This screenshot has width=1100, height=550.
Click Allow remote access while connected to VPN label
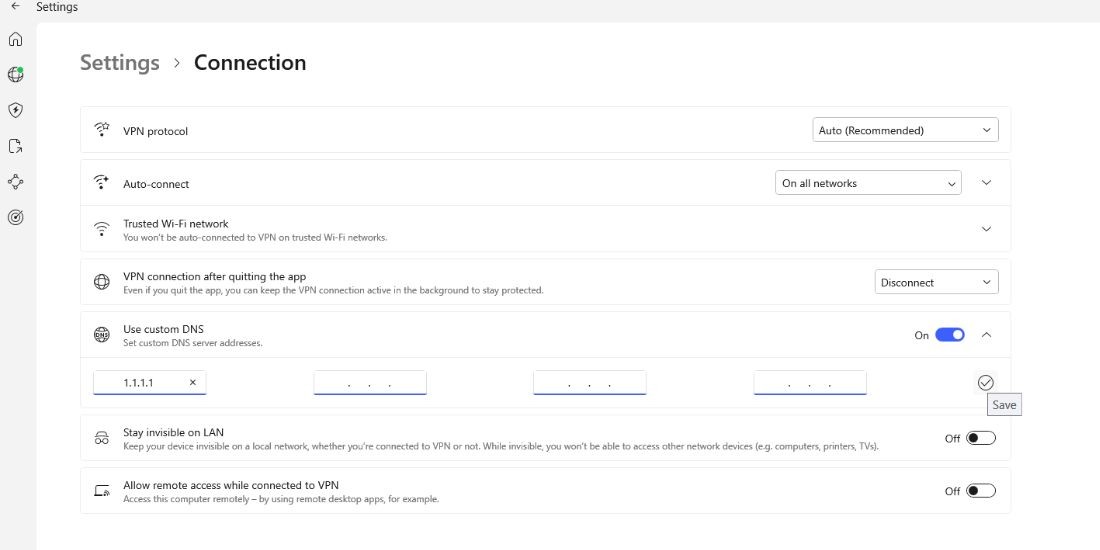coord(232,485)
